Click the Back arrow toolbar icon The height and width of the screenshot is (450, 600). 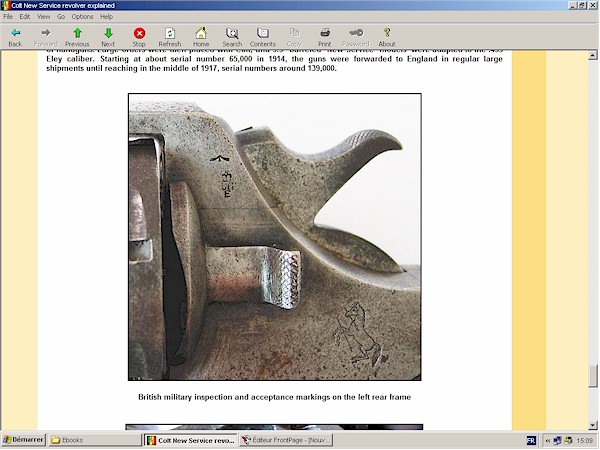(x=15, y=33)
